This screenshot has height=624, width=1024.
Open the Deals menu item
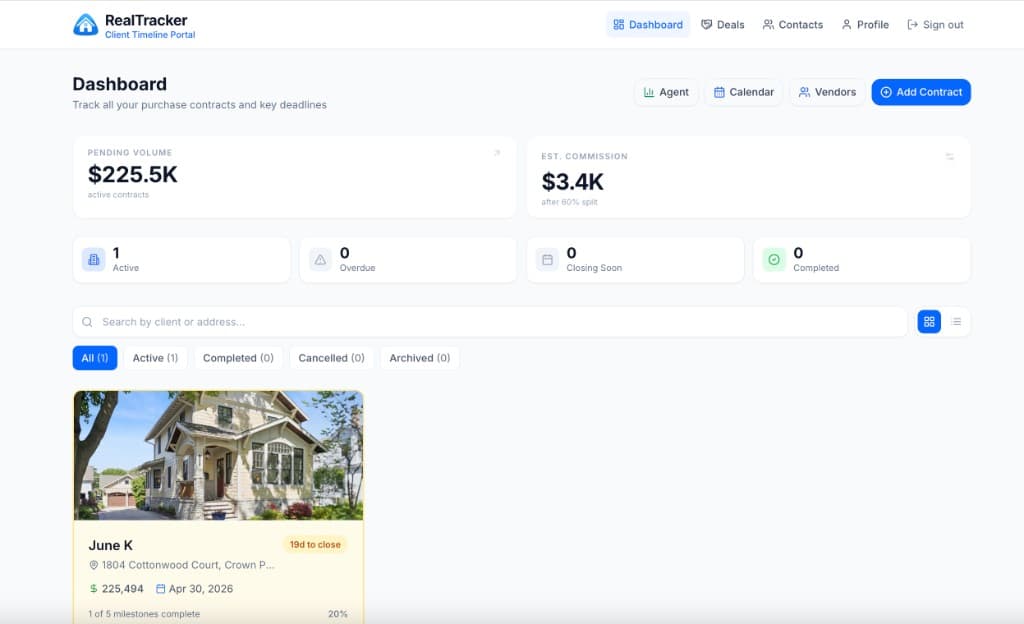(x=723, y=24)
